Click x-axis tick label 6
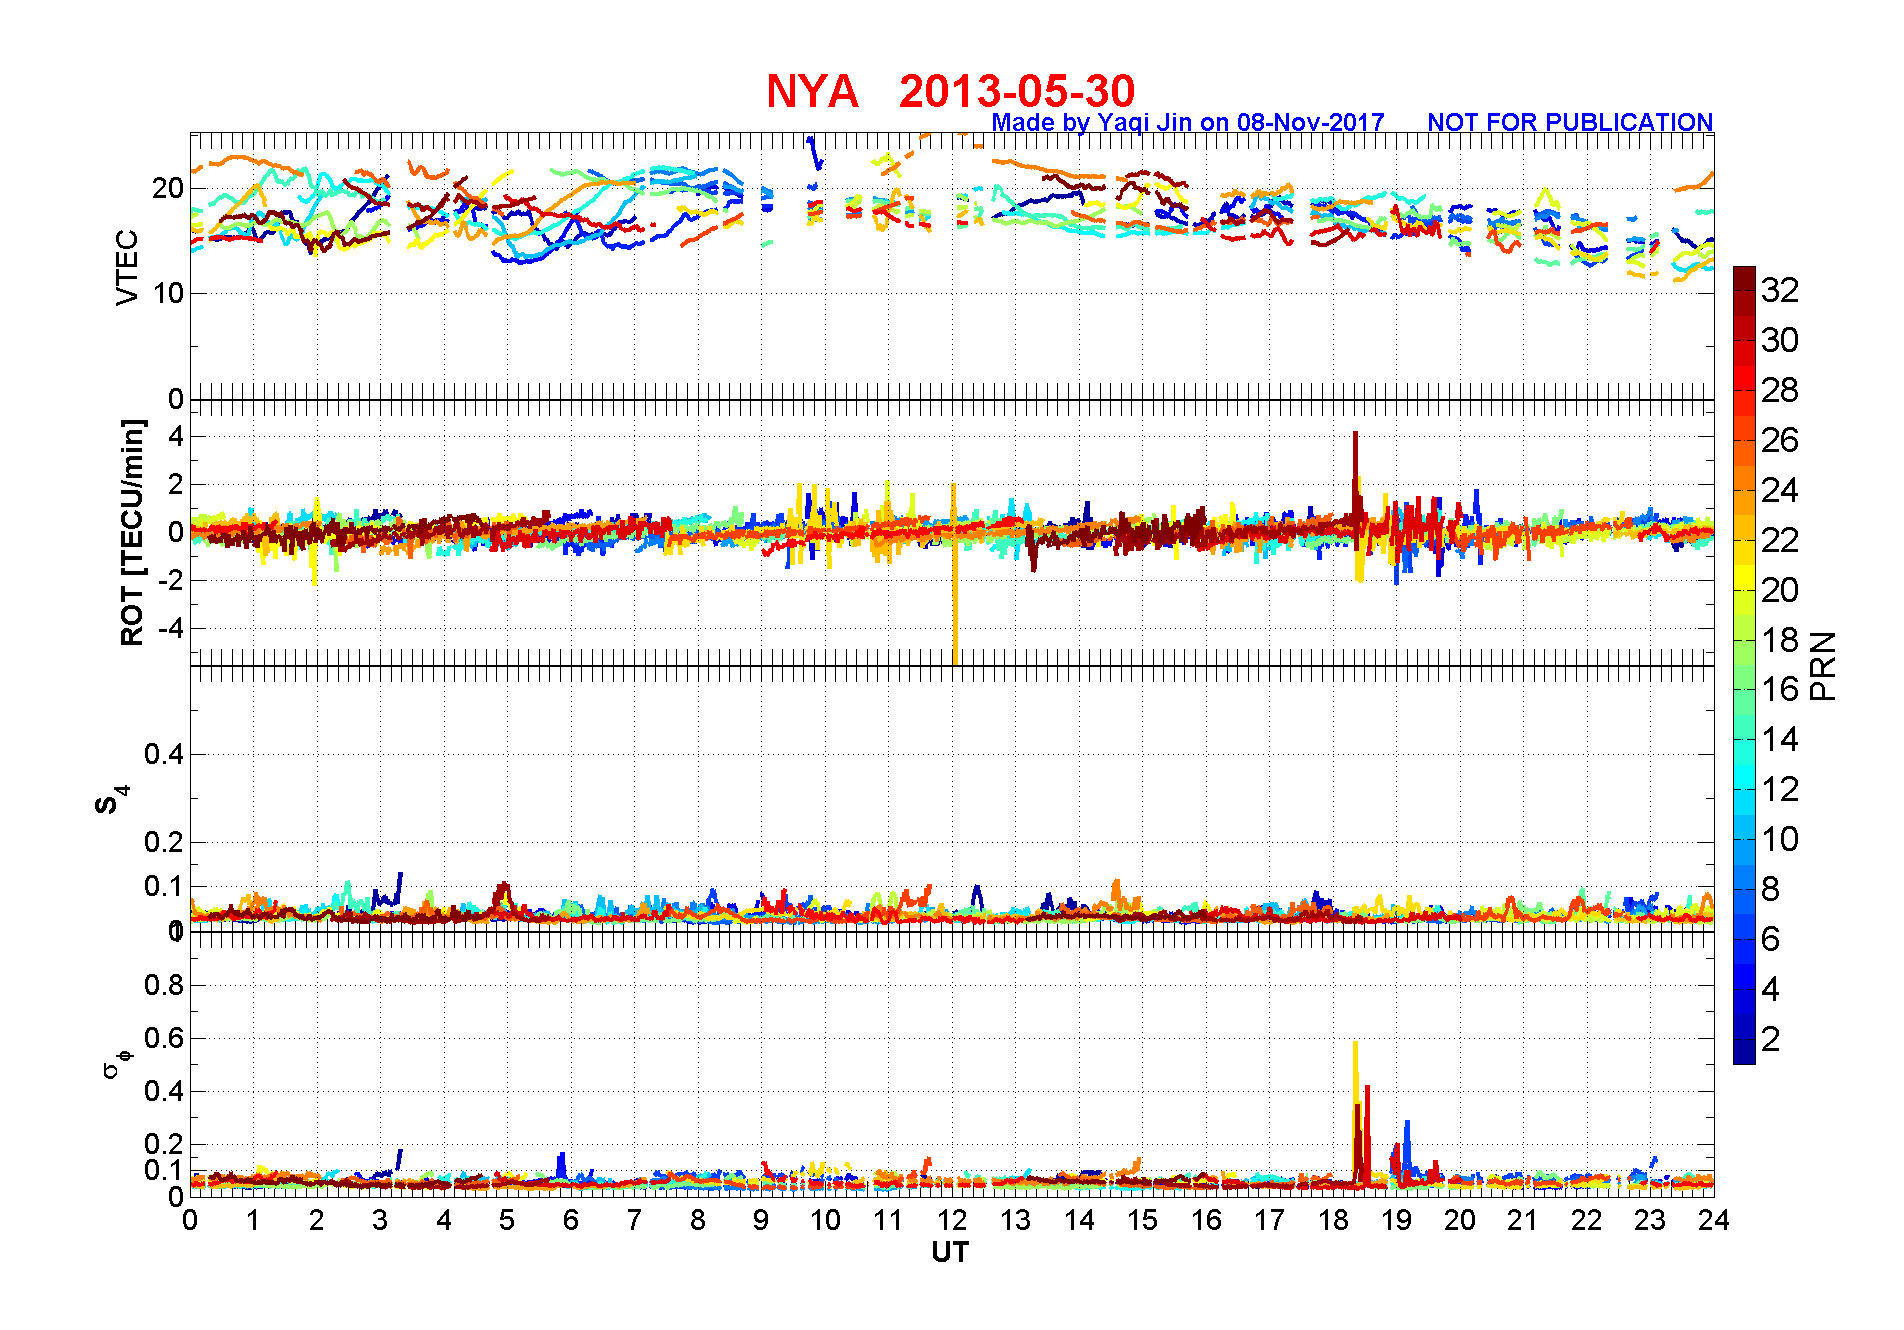The width and height of the screenshot is (1904, 1330). coord(571,1220)
